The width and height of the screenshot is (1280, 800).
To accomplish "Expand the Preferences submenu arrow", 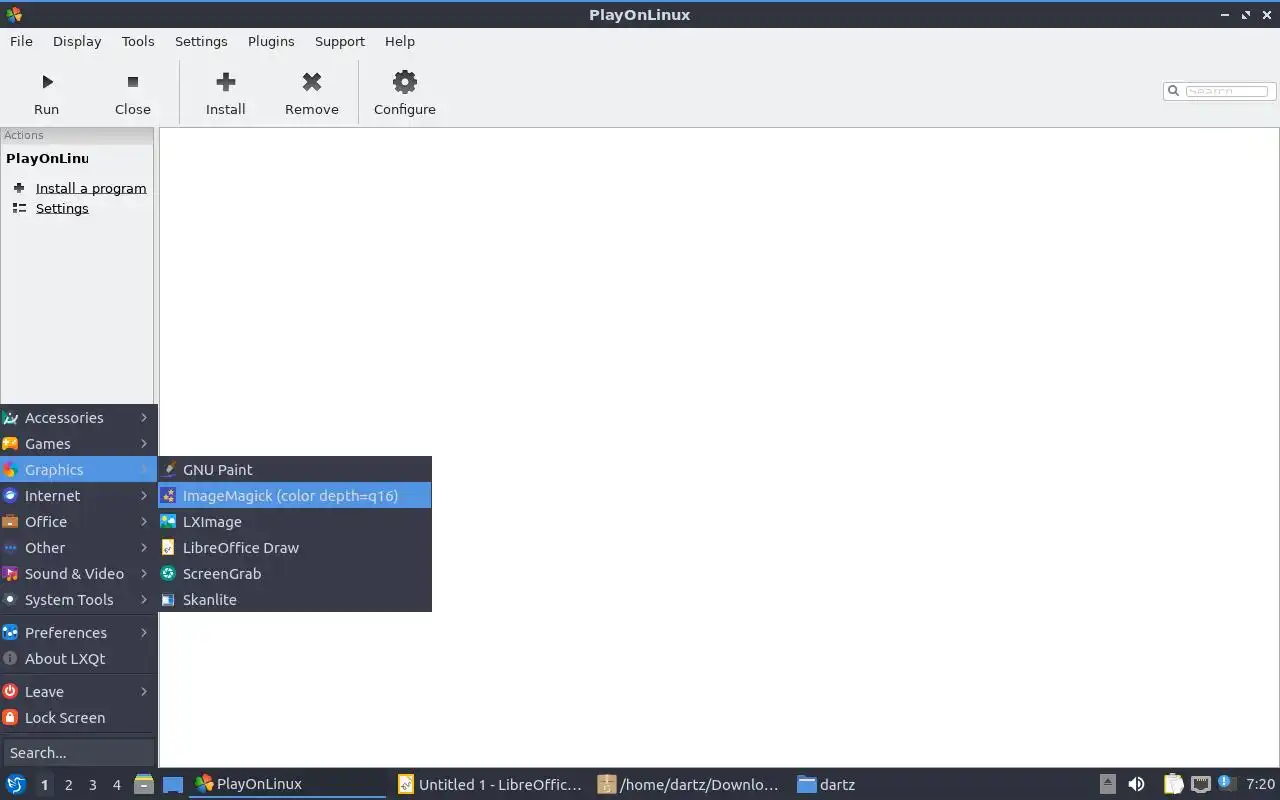I will [x=144, y=632].
